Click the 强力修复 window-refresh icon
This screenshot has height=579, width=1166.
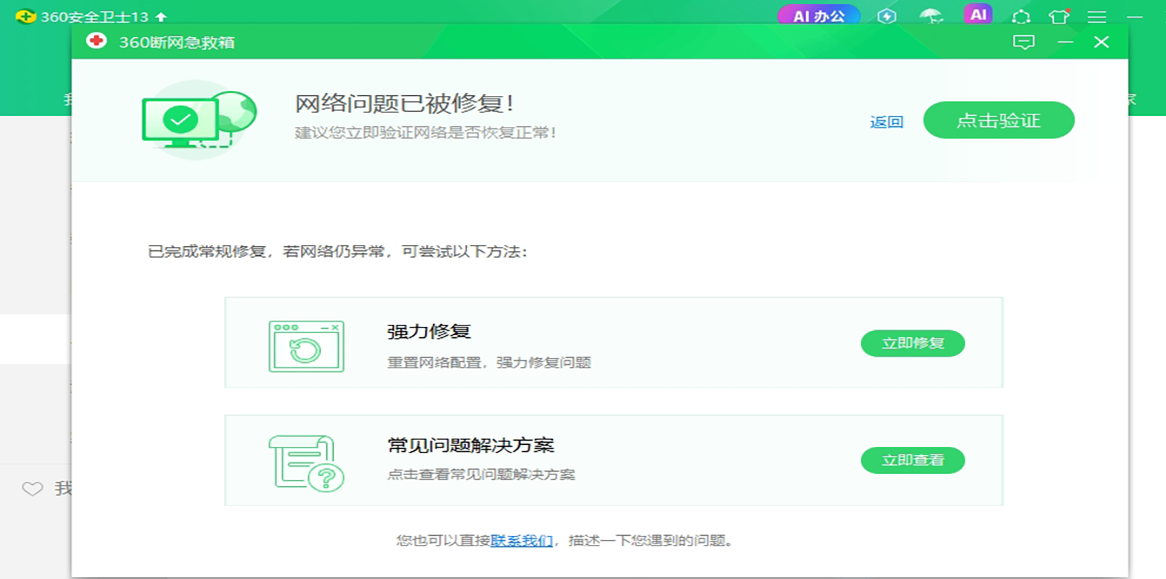coord(305,346)
